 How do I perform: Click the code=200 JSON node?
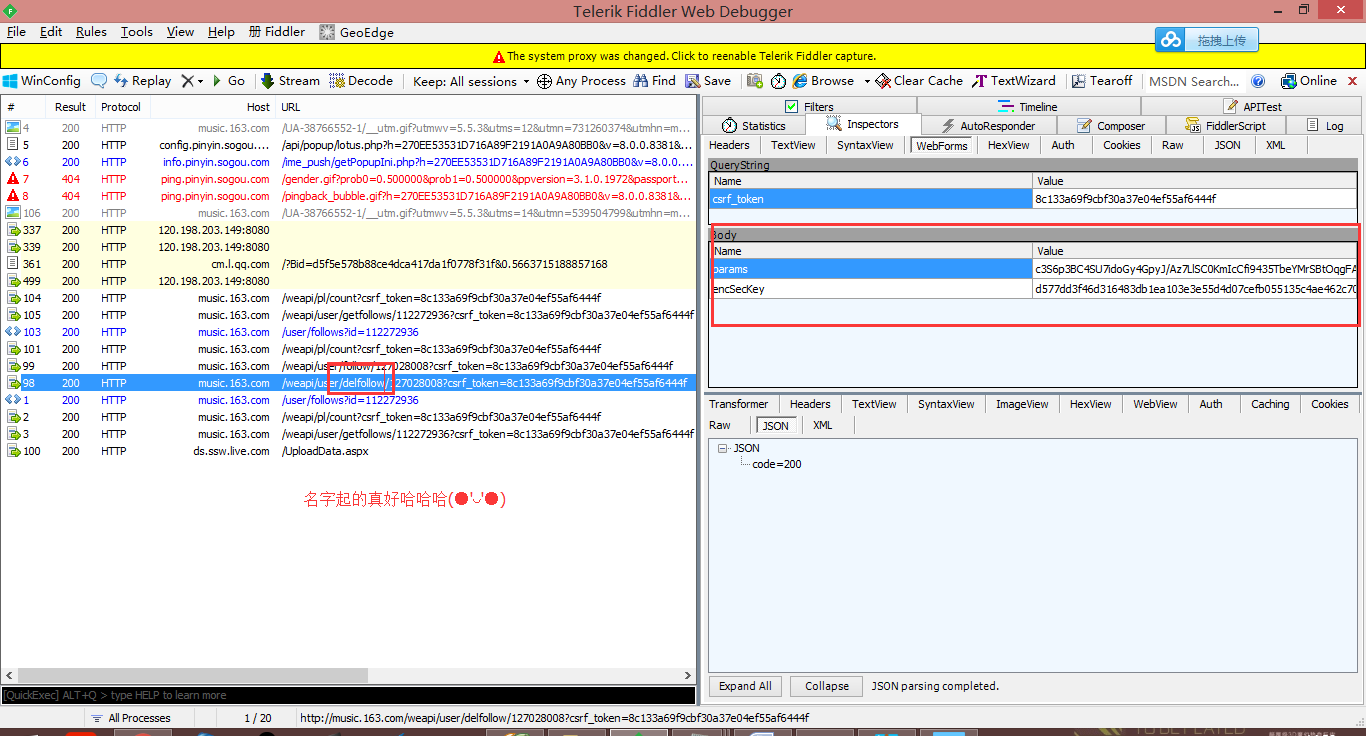pos(777,464)
